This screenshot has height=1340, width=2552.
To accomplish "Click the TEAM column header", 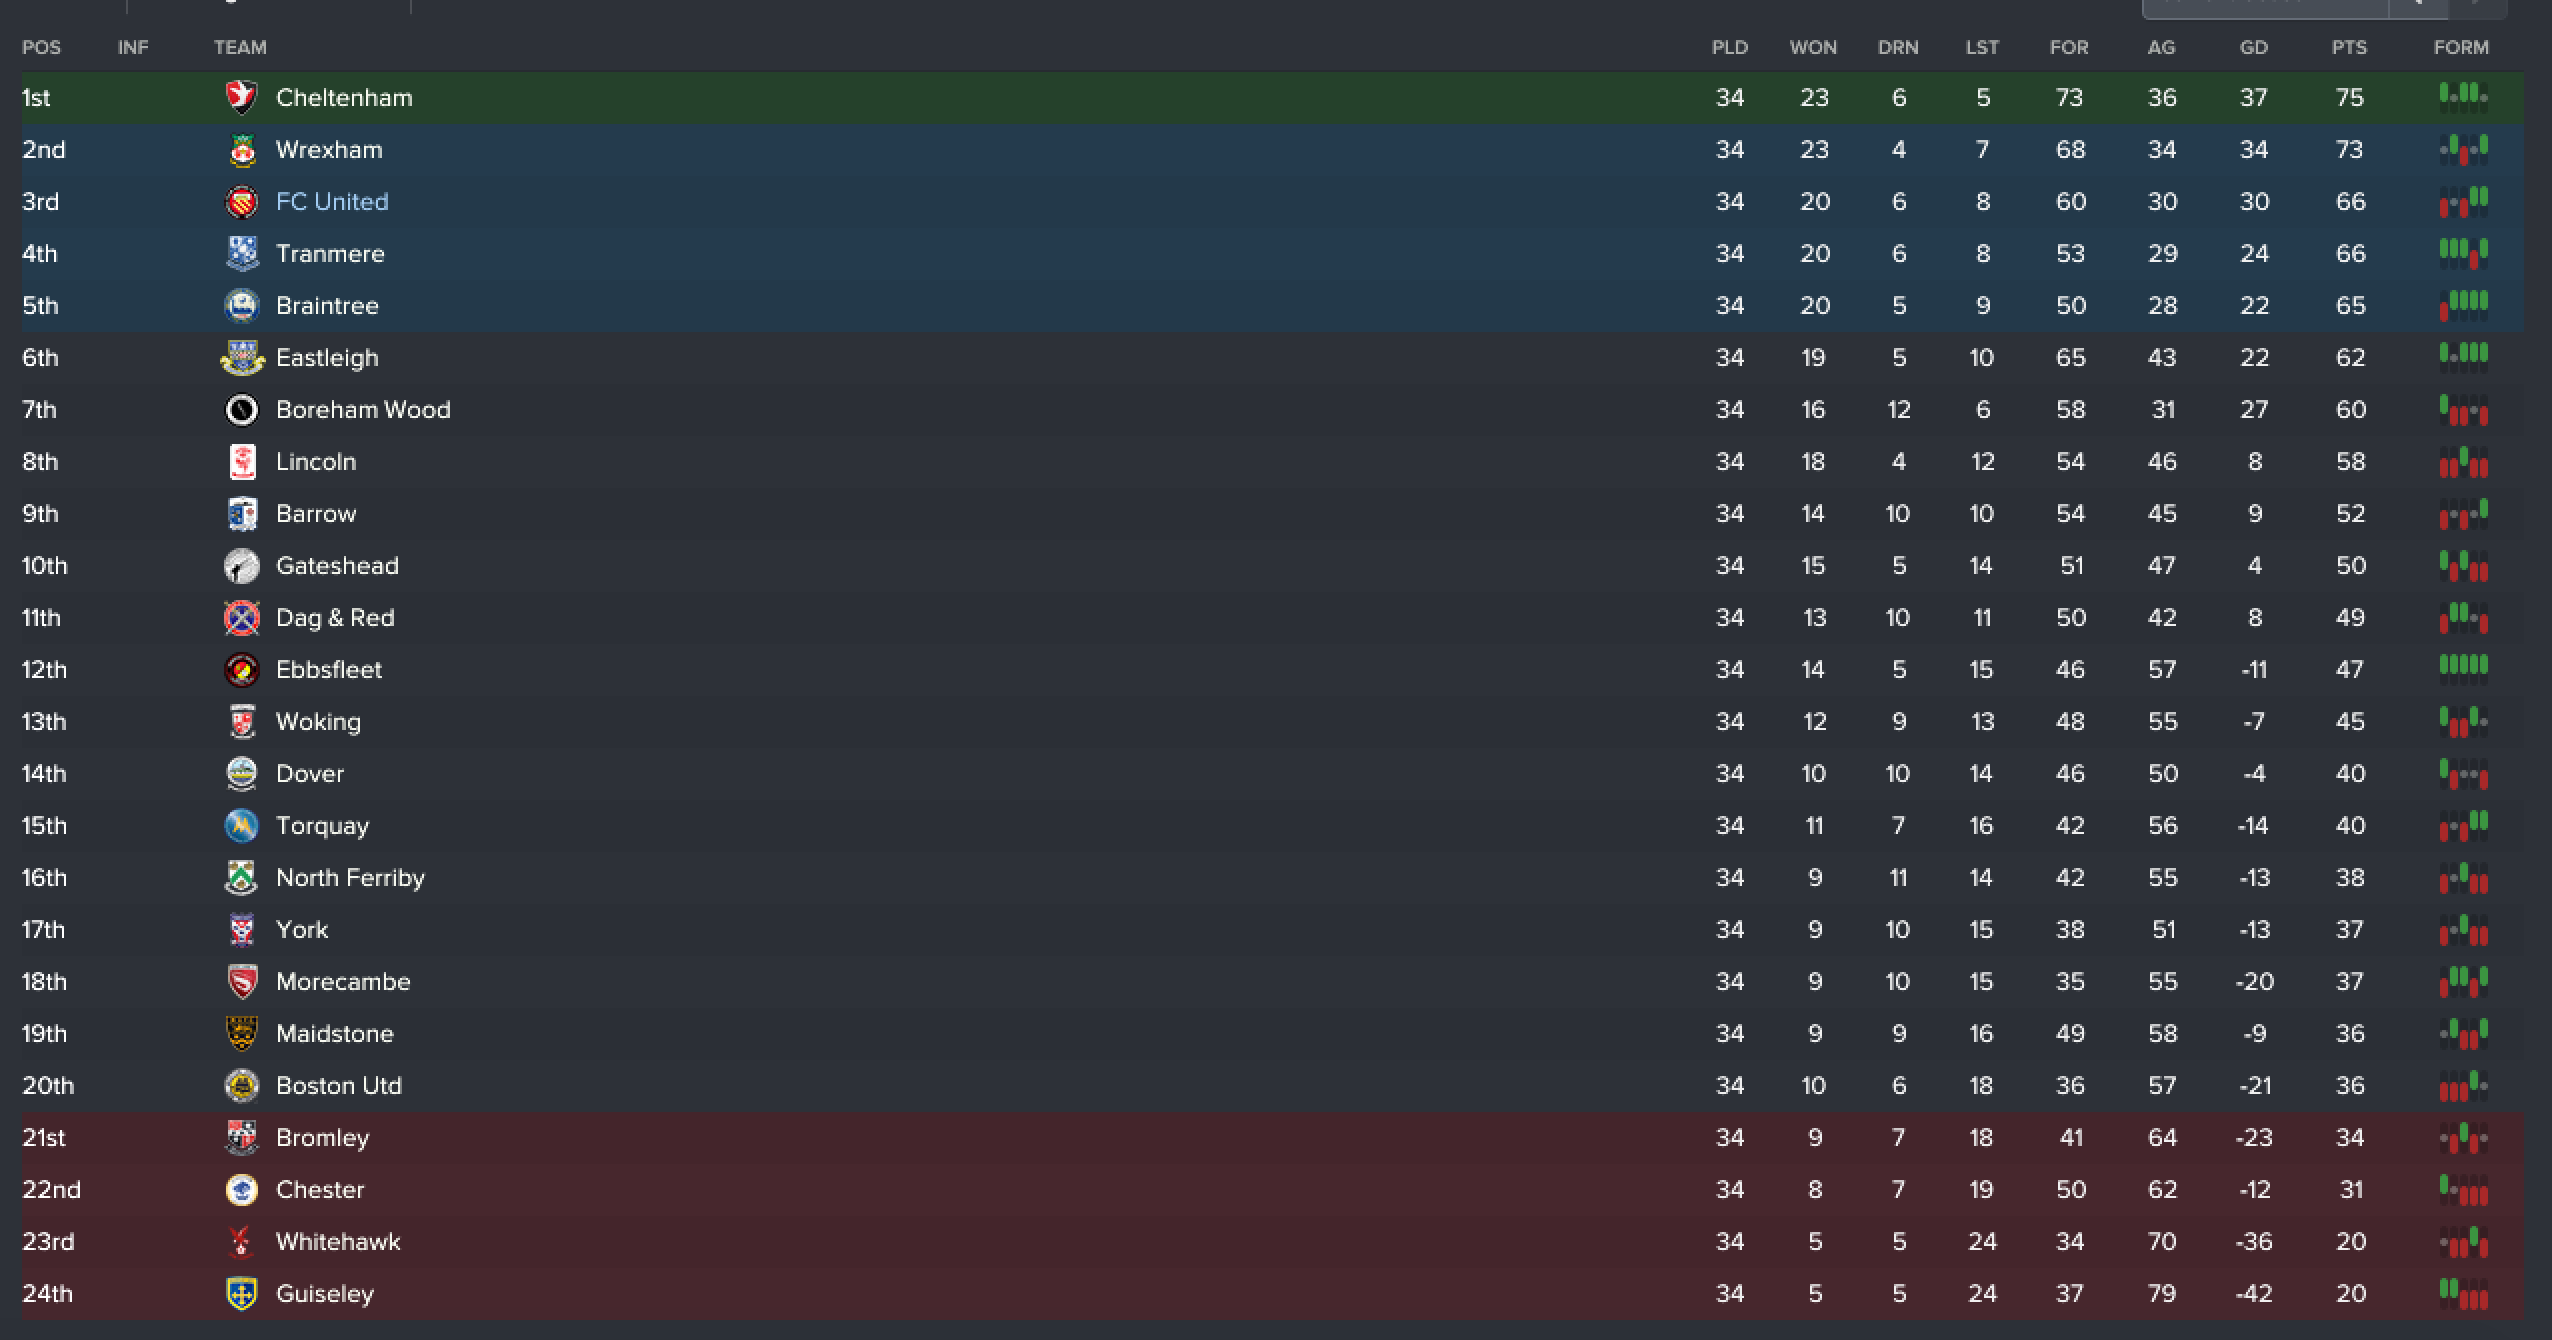I will [240, 47].
